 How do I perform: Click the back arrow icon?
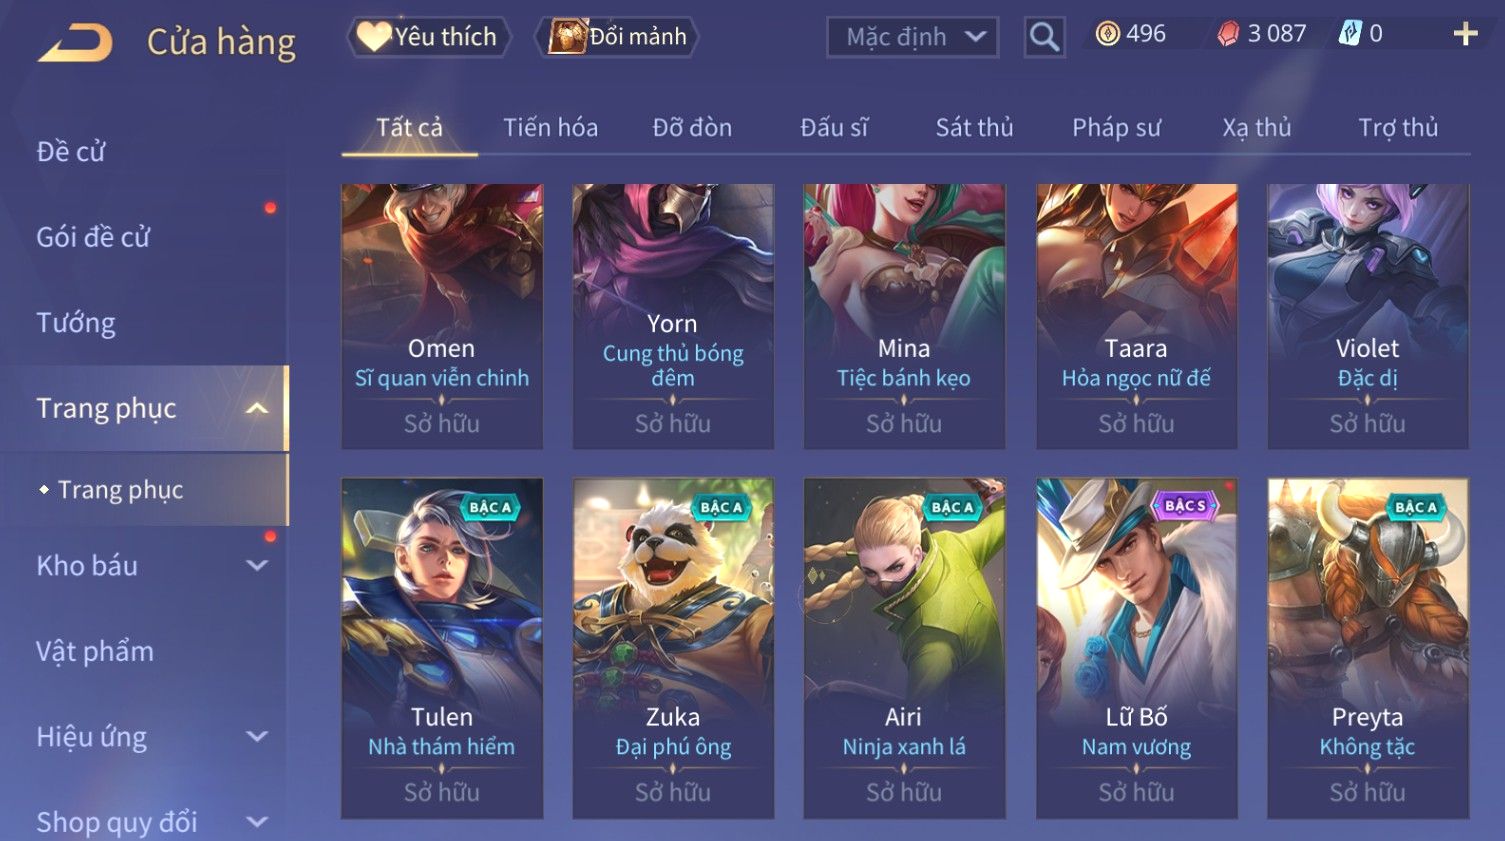click(x=75, y=43)
